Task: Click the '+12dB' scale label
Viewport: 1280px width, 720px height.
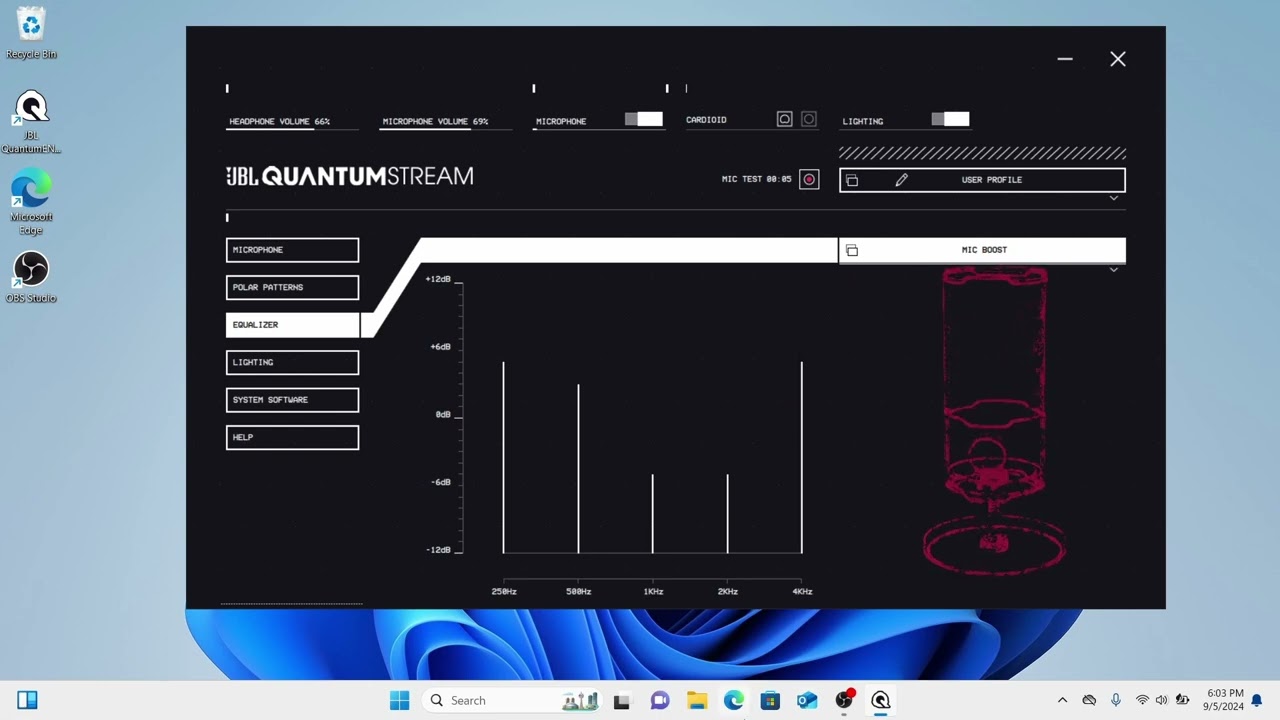Action: (x=438, y=279)
